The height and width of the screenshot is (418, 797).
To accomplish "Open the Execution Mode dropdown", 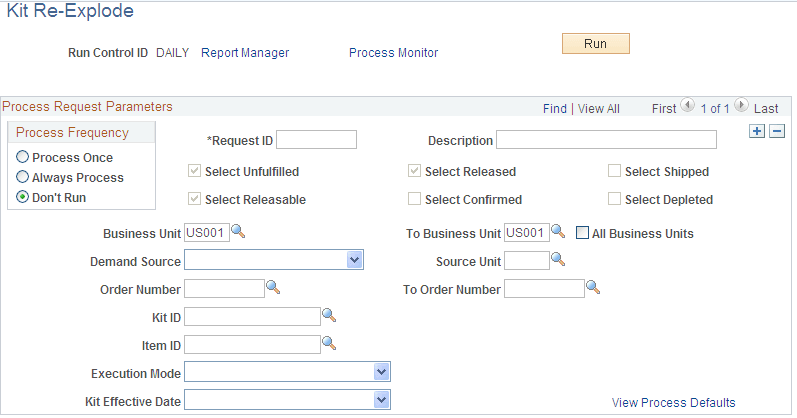I will tap(381, 372).
